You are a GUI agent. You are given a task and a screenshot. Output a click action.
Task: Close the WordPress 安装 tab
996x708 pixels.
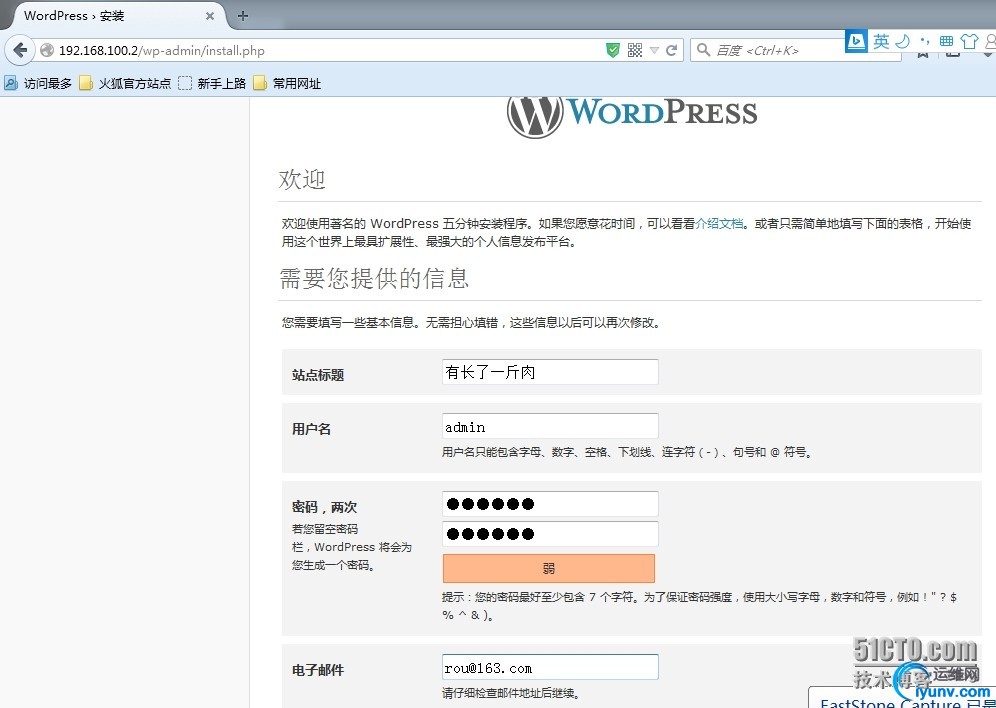tap(210, 17)
